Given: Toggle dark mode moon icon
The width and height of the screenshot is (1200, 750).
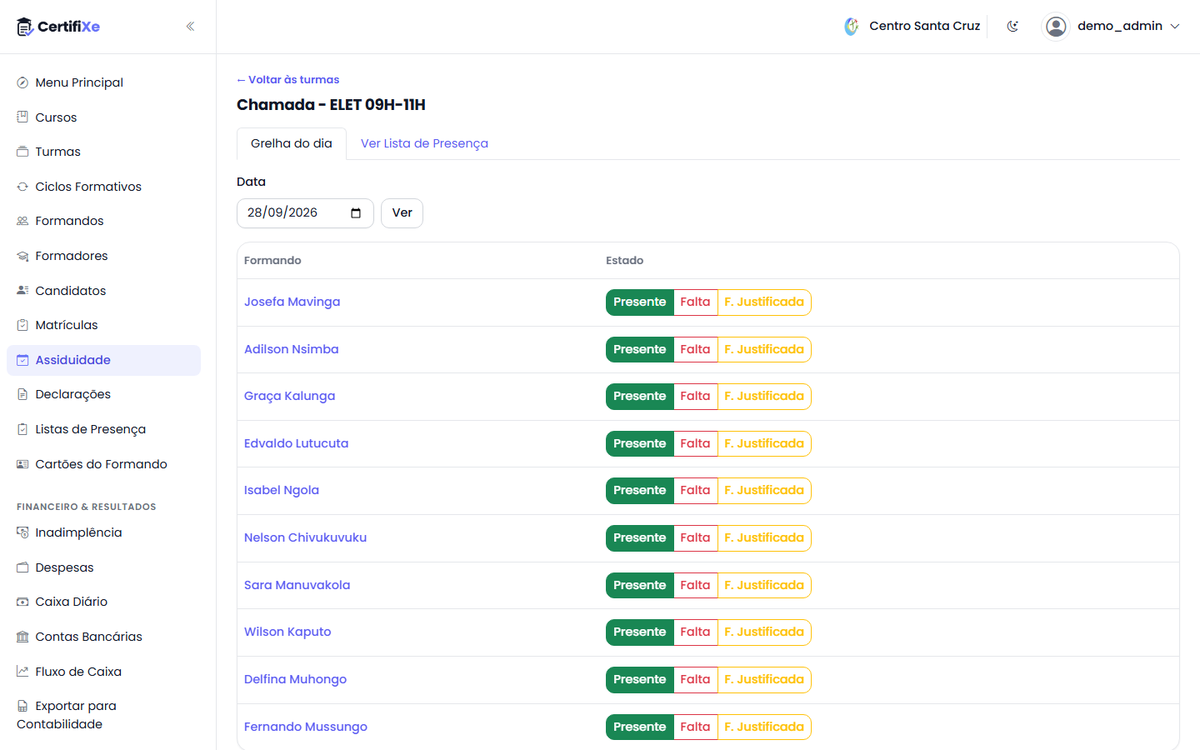Looking at the screenshot, I should pos(1013,27).
